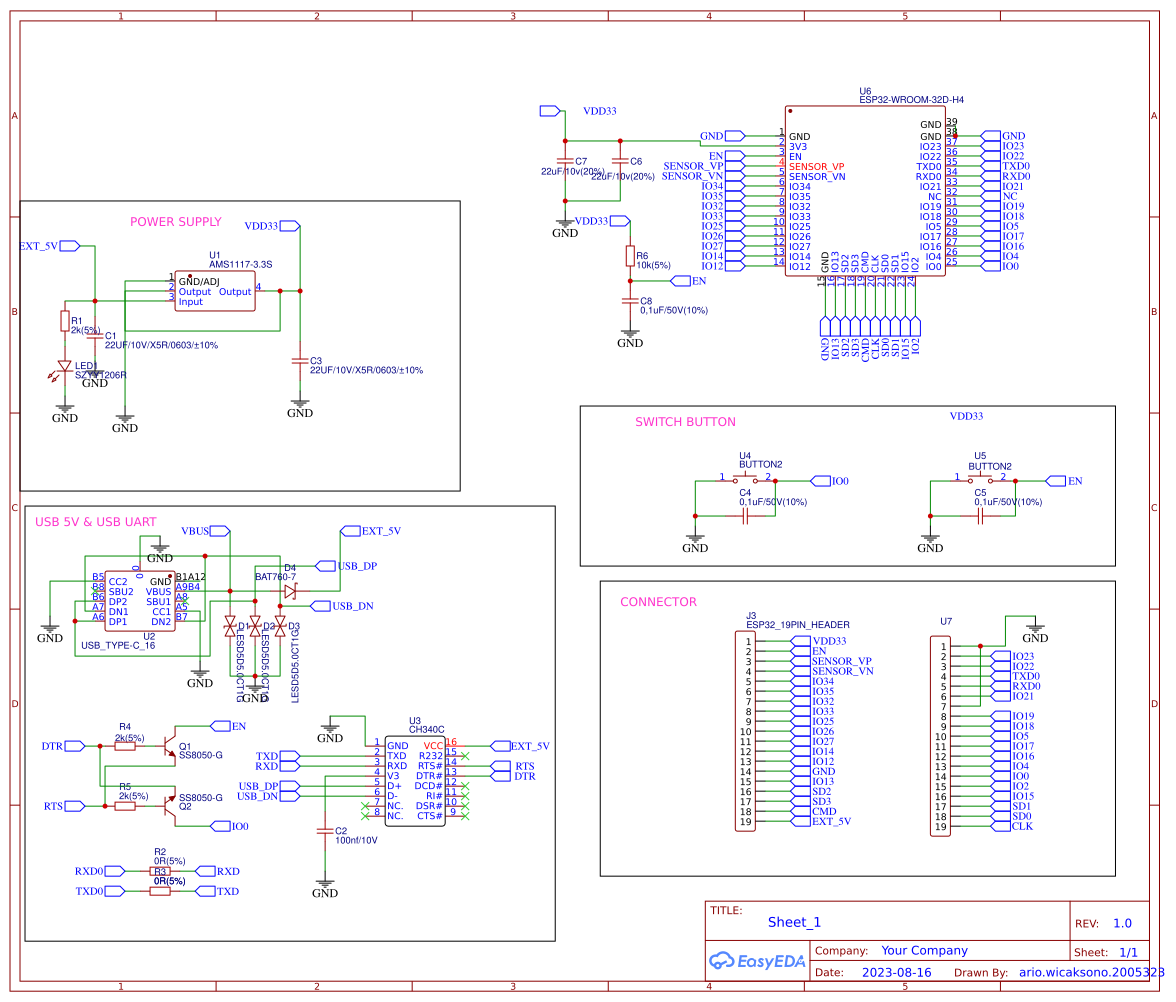The image size is (1176, 1002).
Task: Select the U4 BUTTON2 switch symbol
Action: click(746, 479)
